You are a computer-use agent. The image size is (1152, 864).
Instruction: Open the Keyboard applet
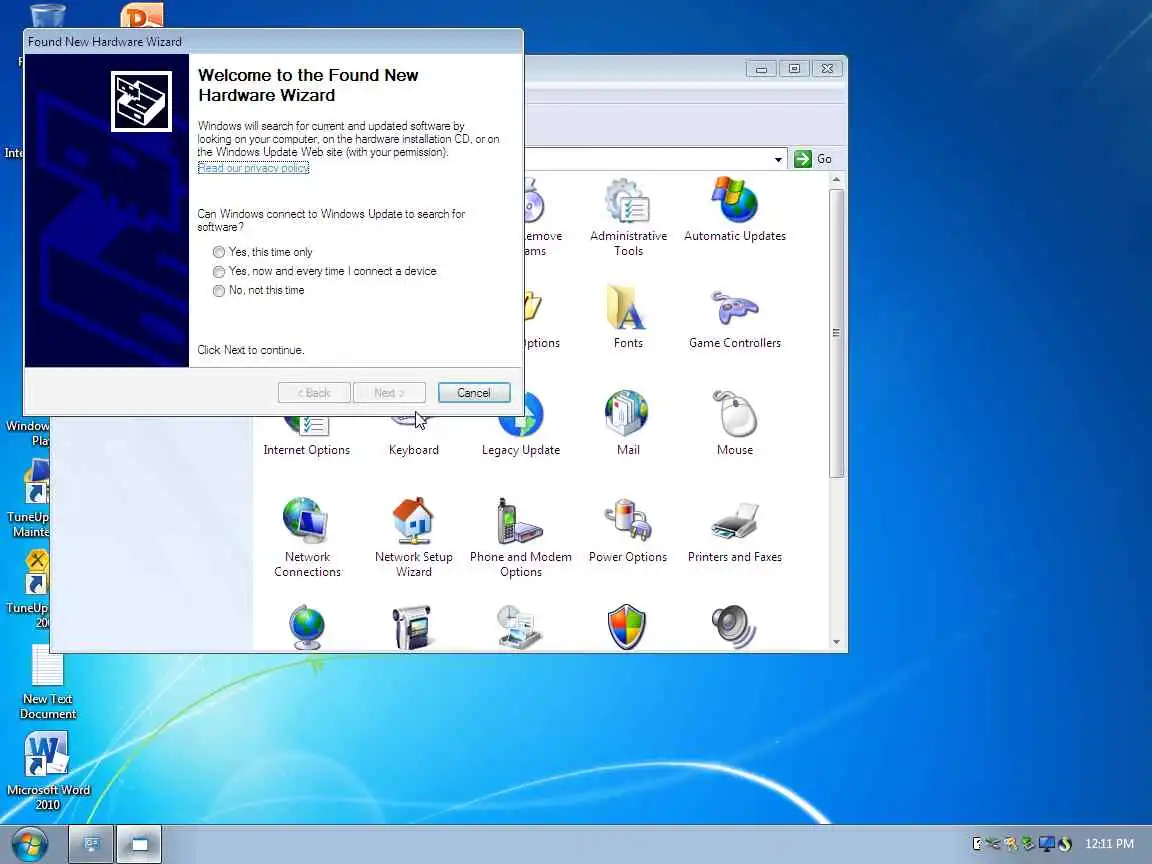pos(414,438)
